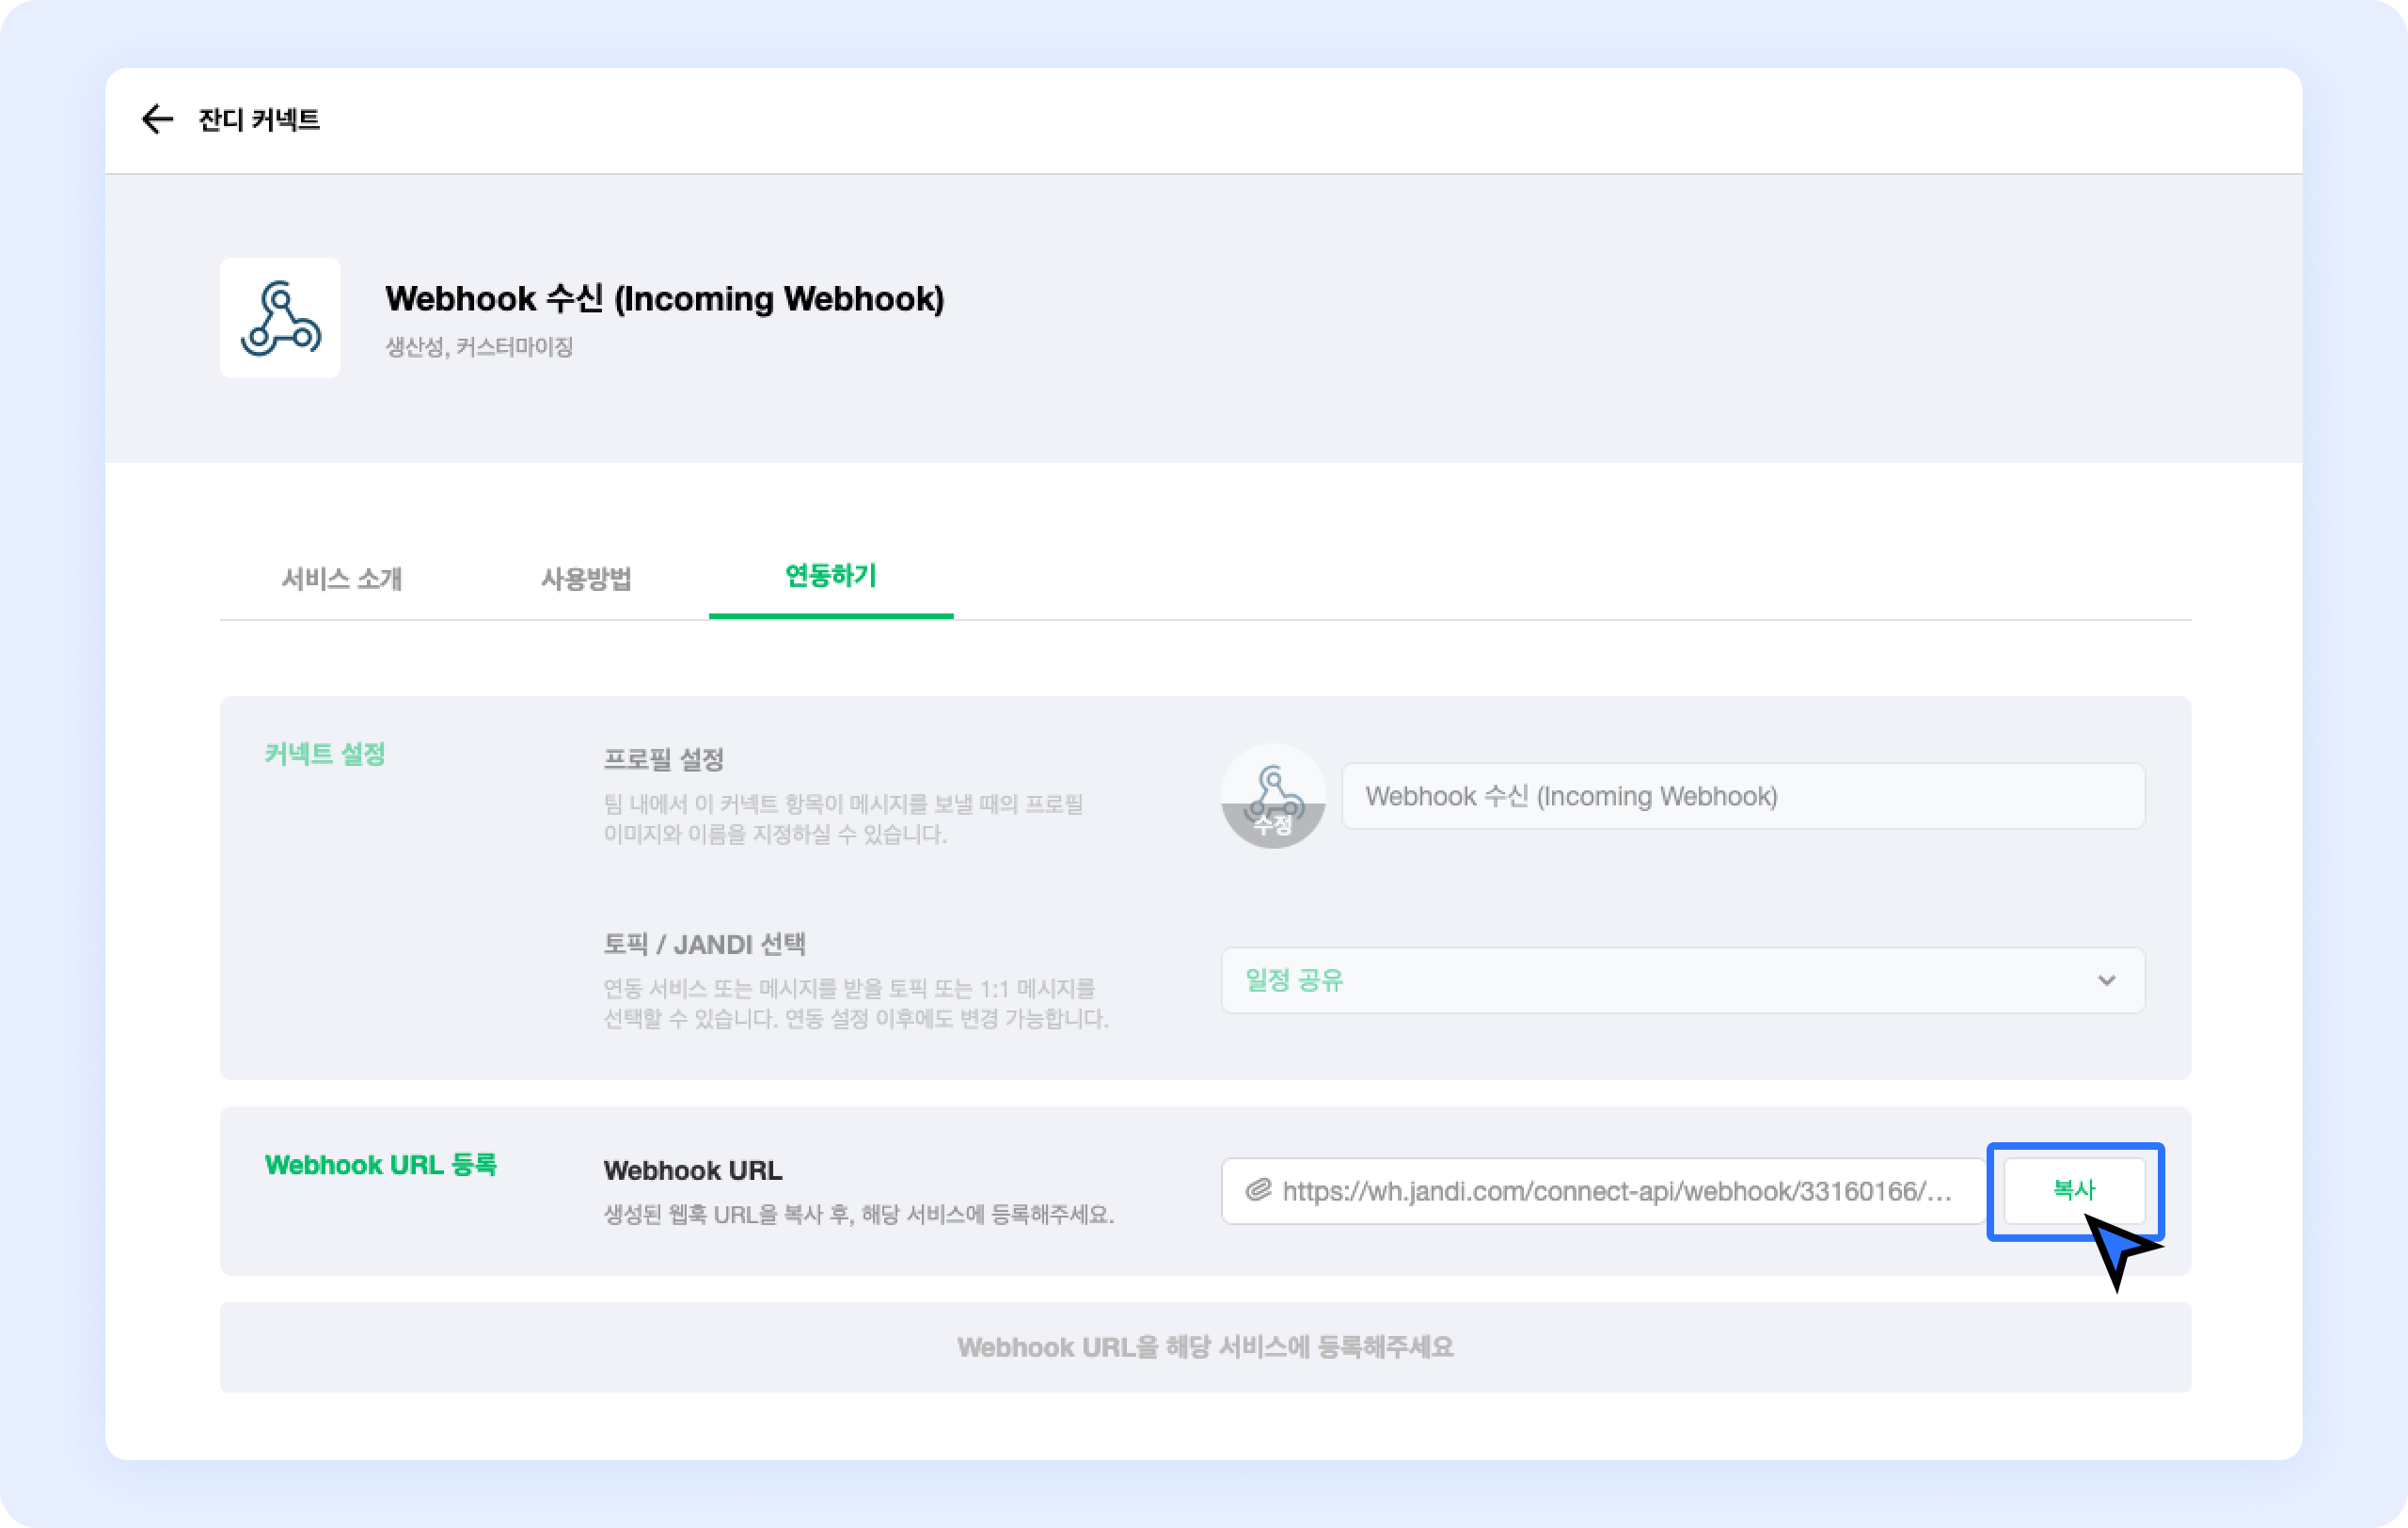Click the link paperclip icon in URL field

pyautogui.click(x=1257, y=1190)
